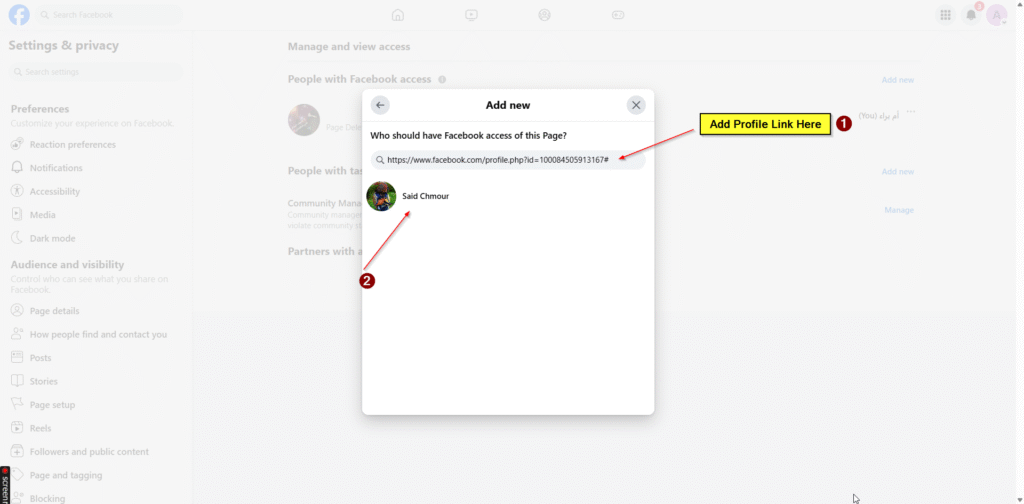Image resolution: width=1024 pixels, height=504 pixels.
Task: Click the Manage link for Community Manager
Action: [899, 210]
